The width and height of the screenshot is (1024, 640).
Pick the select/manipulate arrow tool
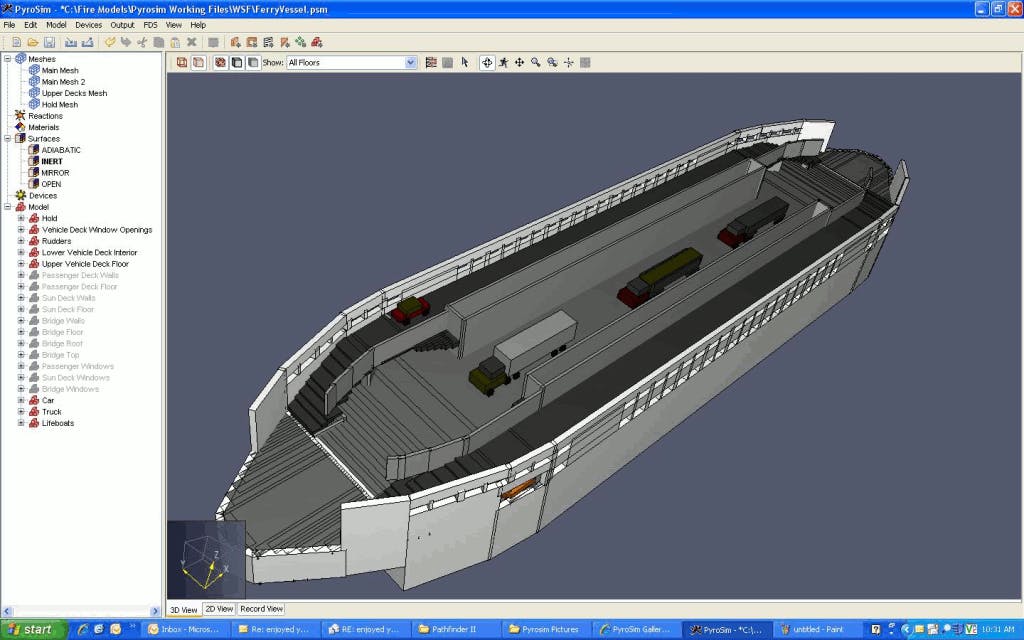[465, 62]
